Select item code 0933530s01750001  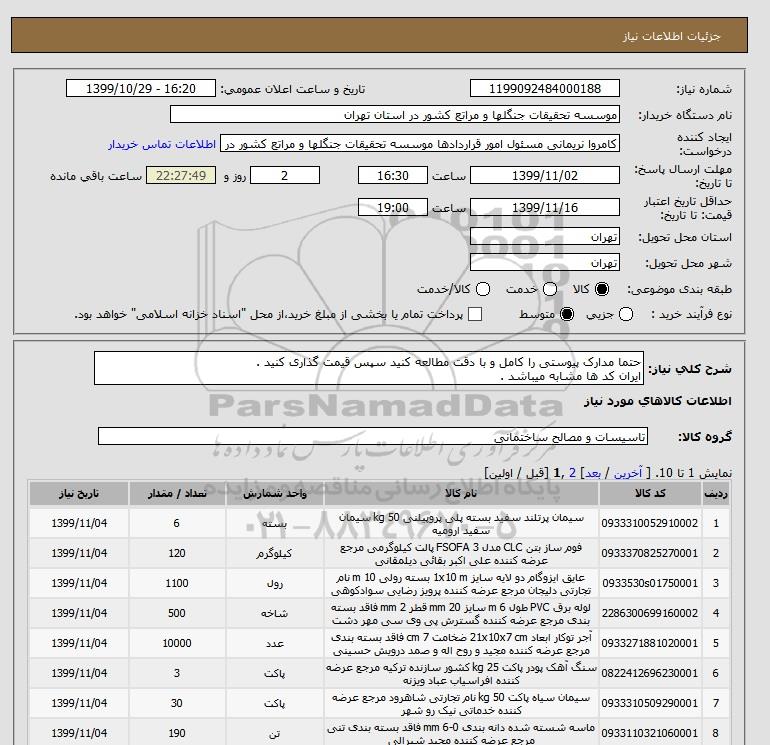coord(650,583)
